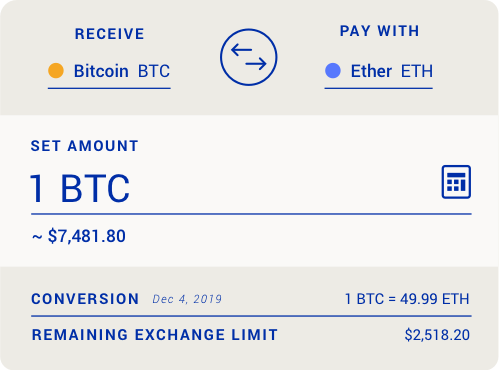
Task: Open the Ether ETH pay-with selector
Action: (379, 74)
